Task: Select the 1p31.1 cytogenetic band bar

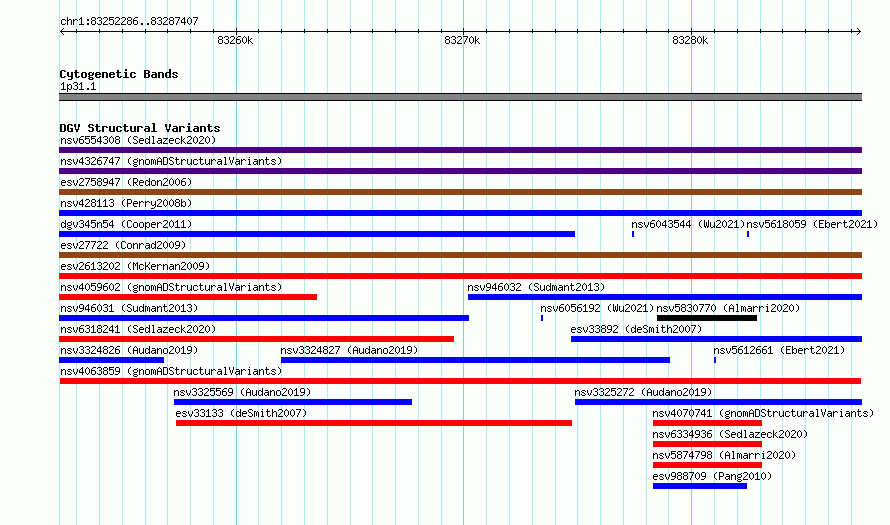Action: (460, 97)
